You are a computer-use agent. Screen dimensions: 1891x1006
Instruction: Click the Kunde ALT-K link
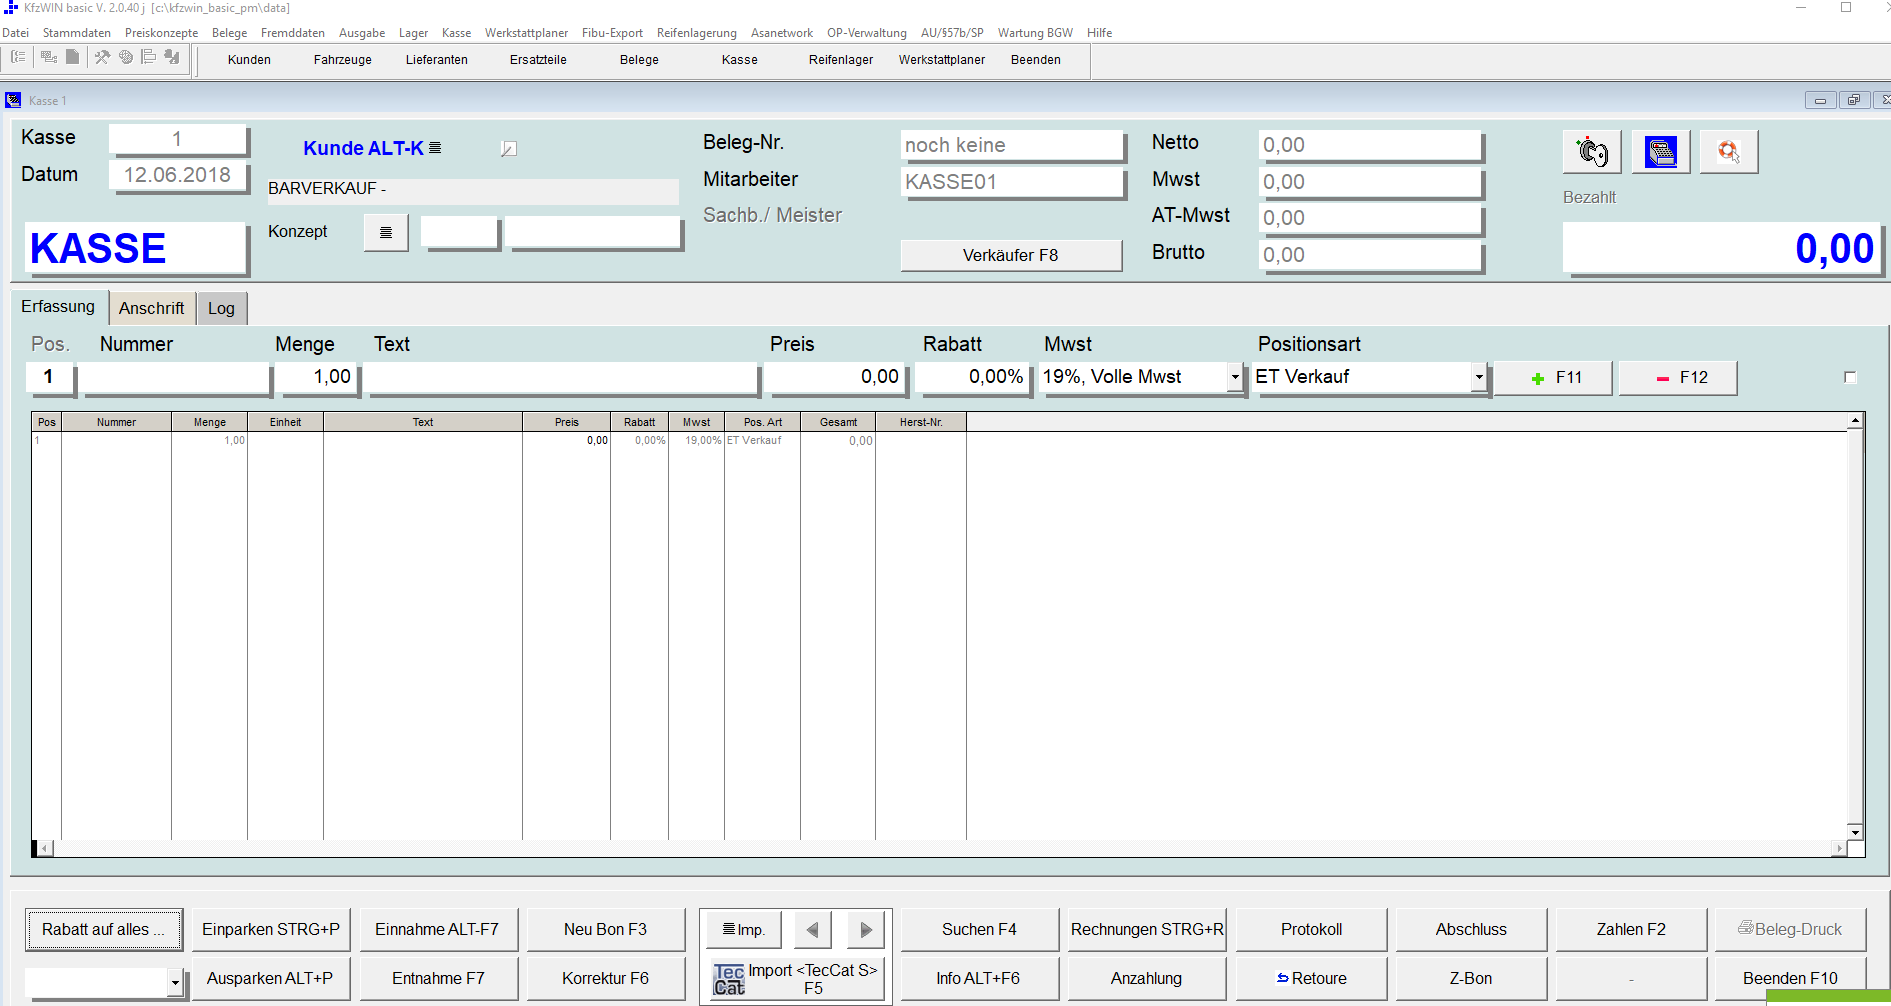pyautogui.click(x=363, y=148)
